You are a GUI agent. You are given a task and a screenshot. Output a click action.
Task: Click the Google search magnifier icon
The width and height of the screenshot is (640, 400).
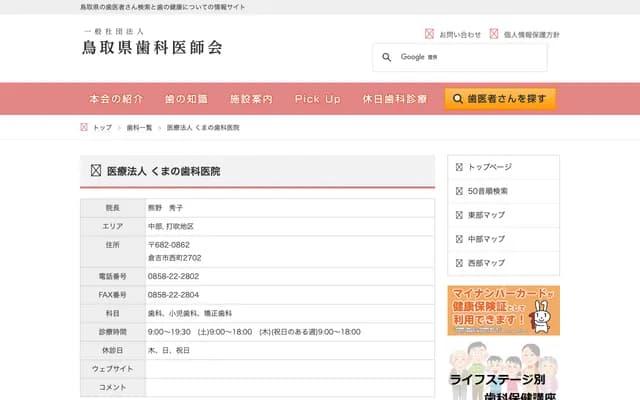tap(387, 57)
